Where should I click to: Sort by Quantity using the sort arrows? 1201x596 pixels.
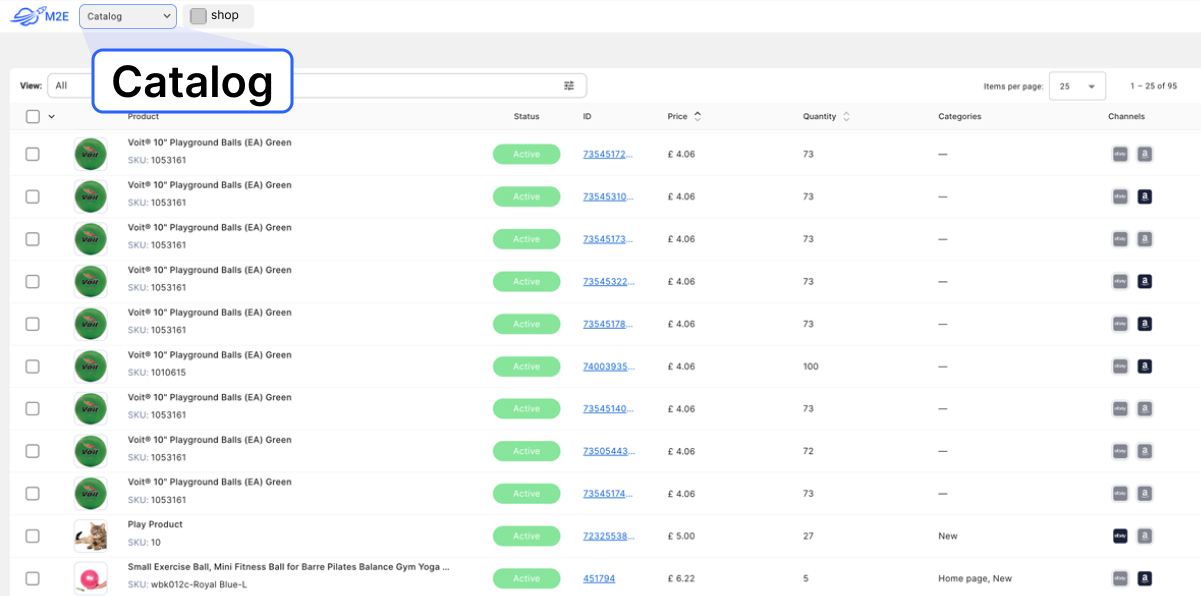click(x=846, y=117)
